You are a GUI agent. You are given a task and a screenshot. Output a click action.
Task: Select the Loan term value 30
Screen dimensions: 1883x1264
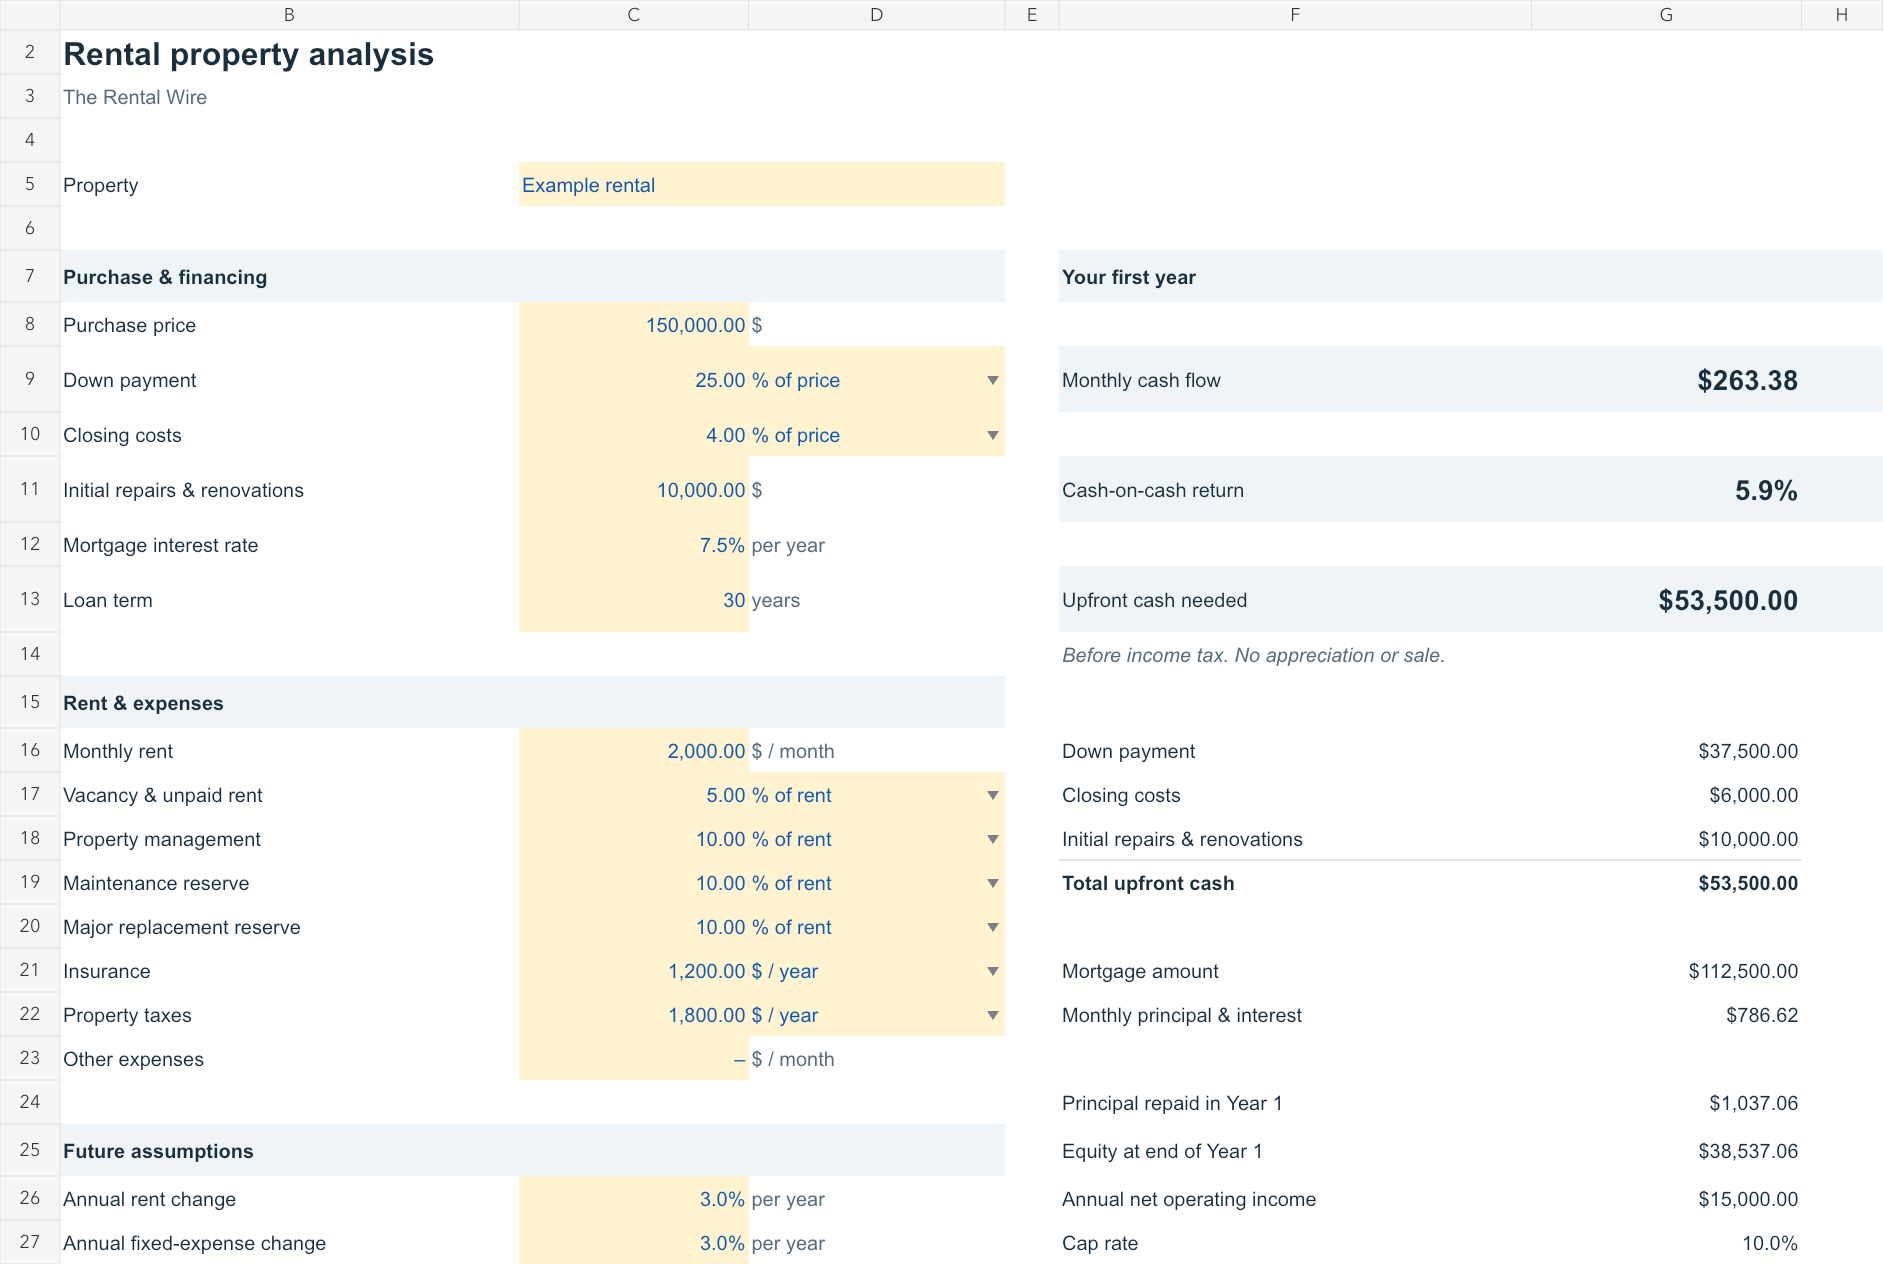633,600
